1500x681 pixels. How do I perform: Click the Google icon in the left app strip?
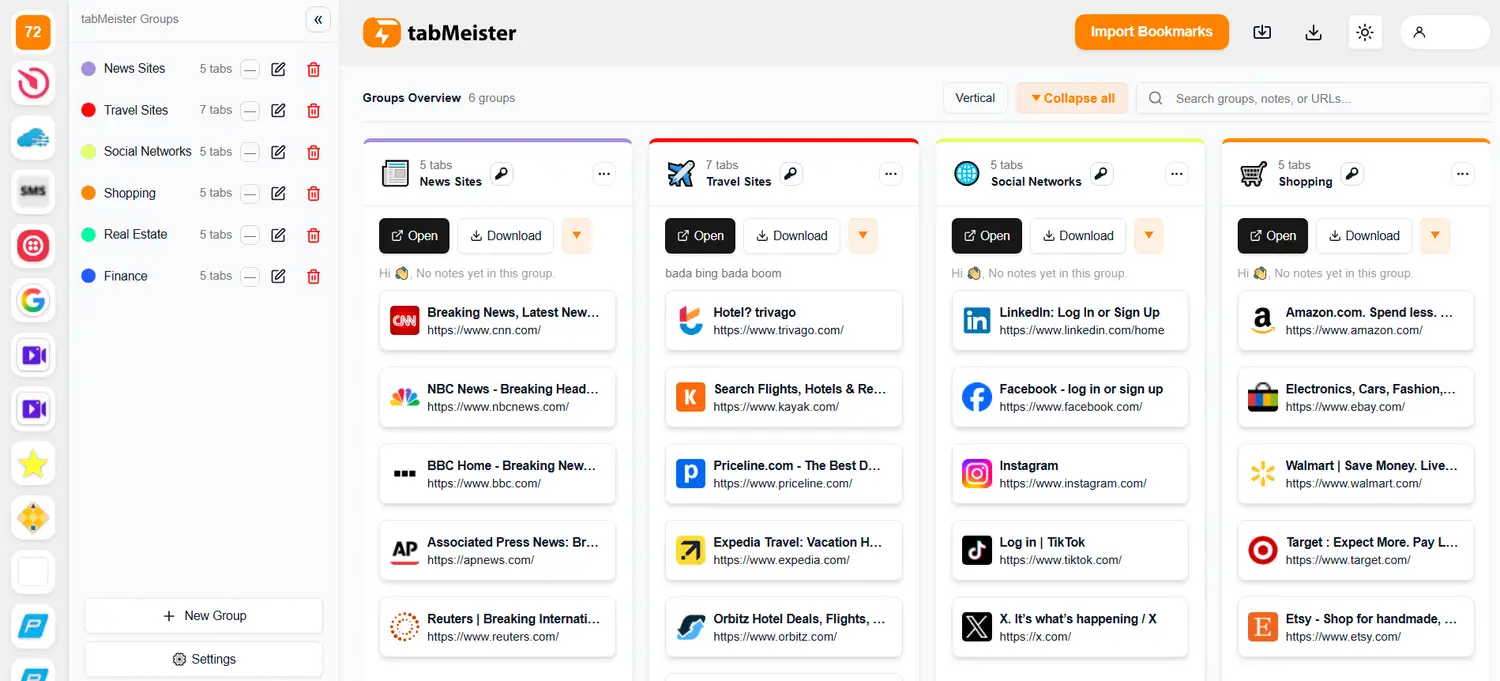click(33, 301)
